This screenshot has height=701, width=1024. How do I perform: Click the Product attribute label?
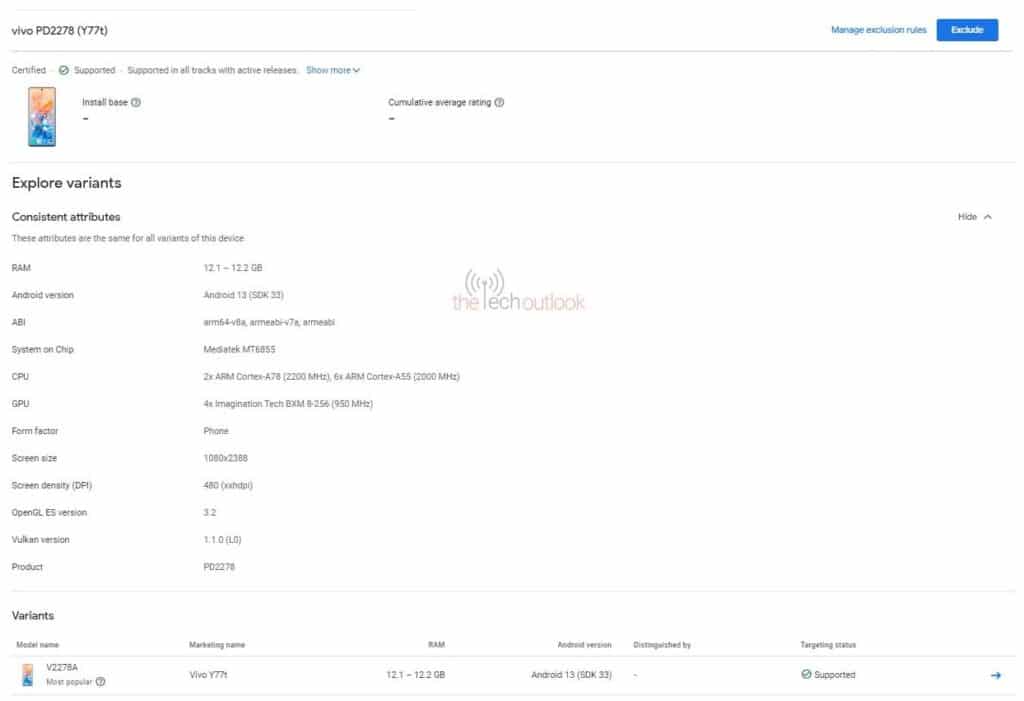[27, 567]
